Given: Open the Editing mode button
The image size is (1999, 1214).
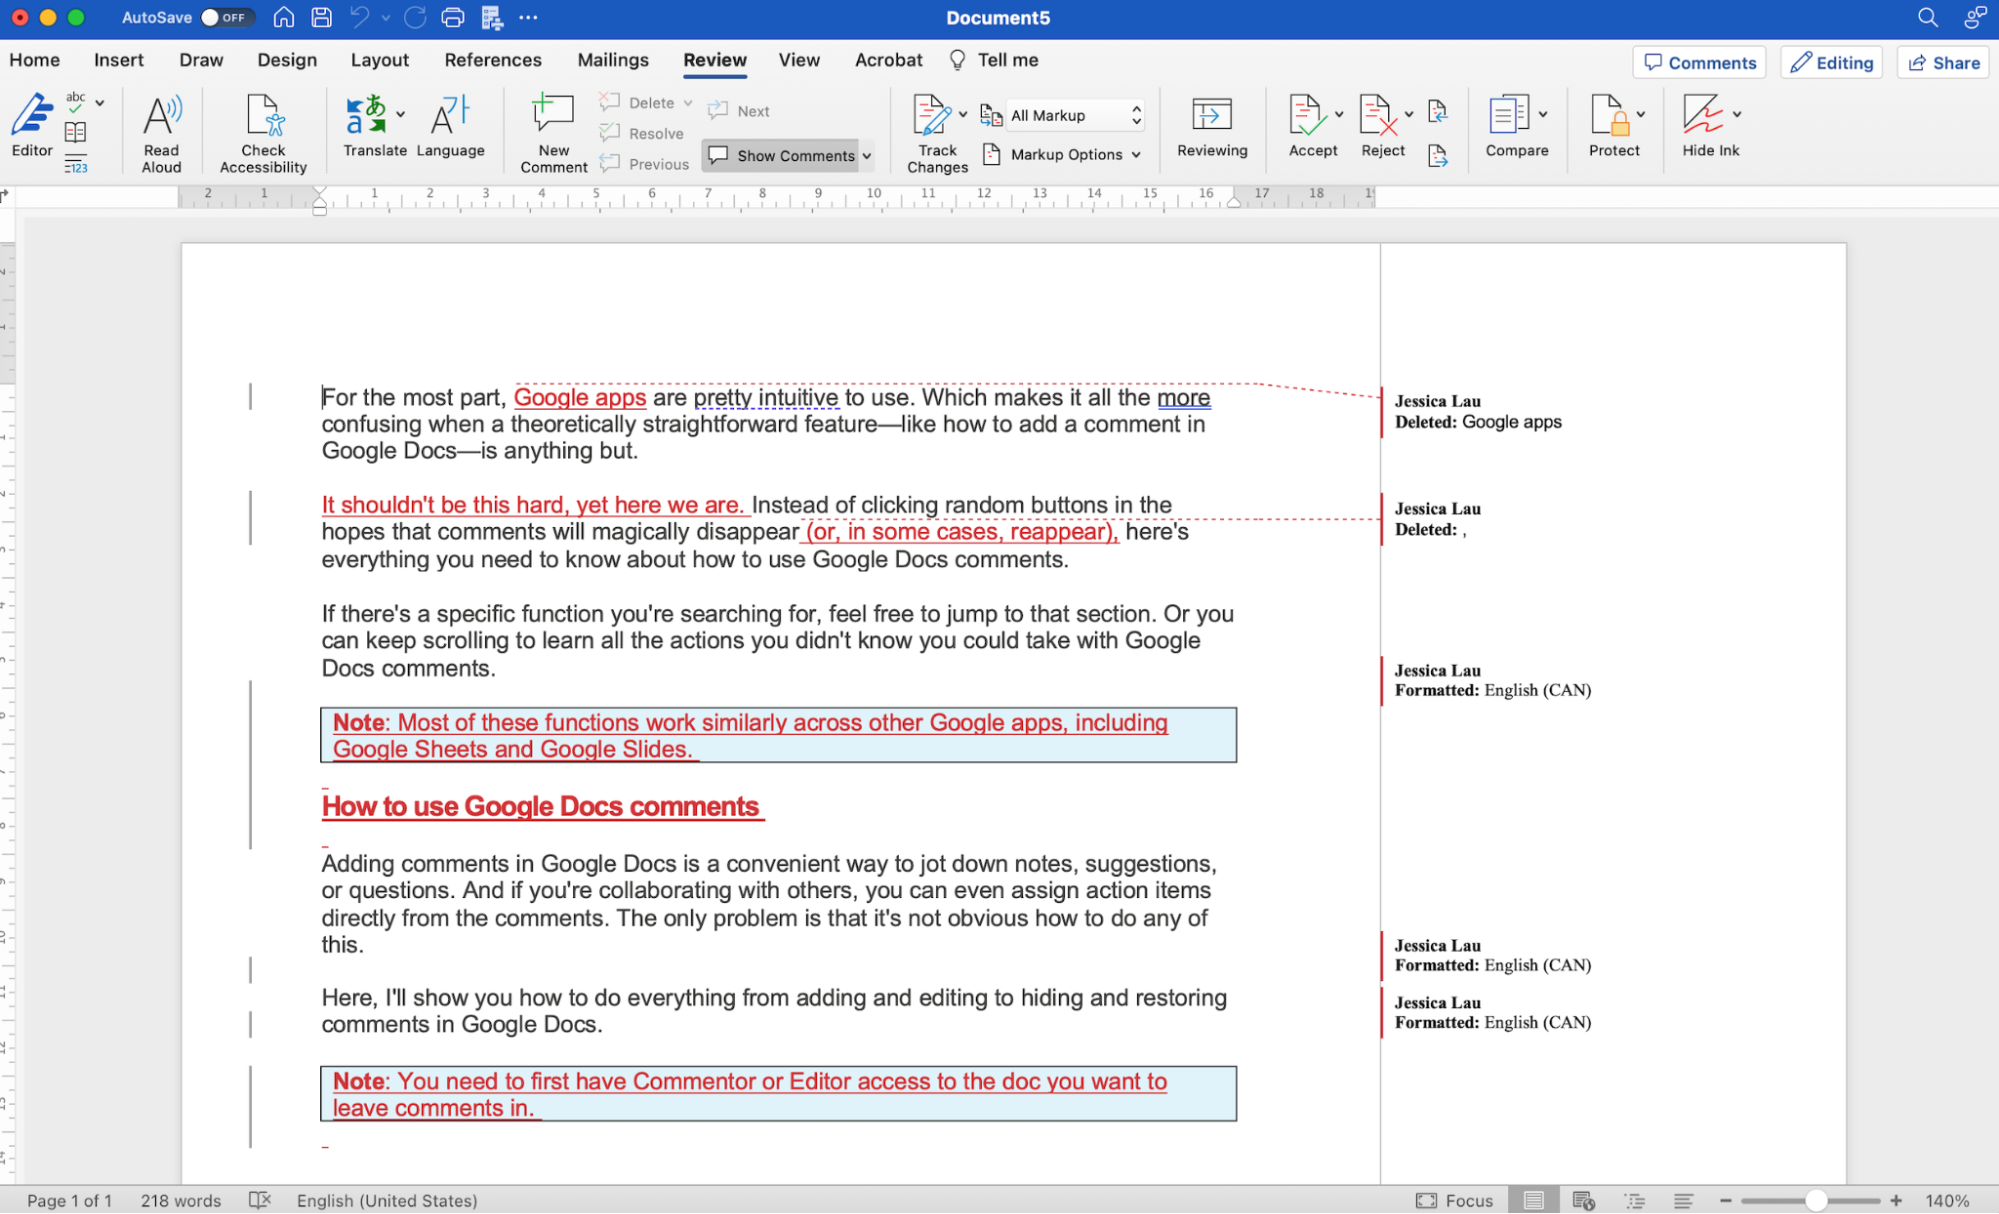Looking at the screenshot, I should (x=1832, y=62).
